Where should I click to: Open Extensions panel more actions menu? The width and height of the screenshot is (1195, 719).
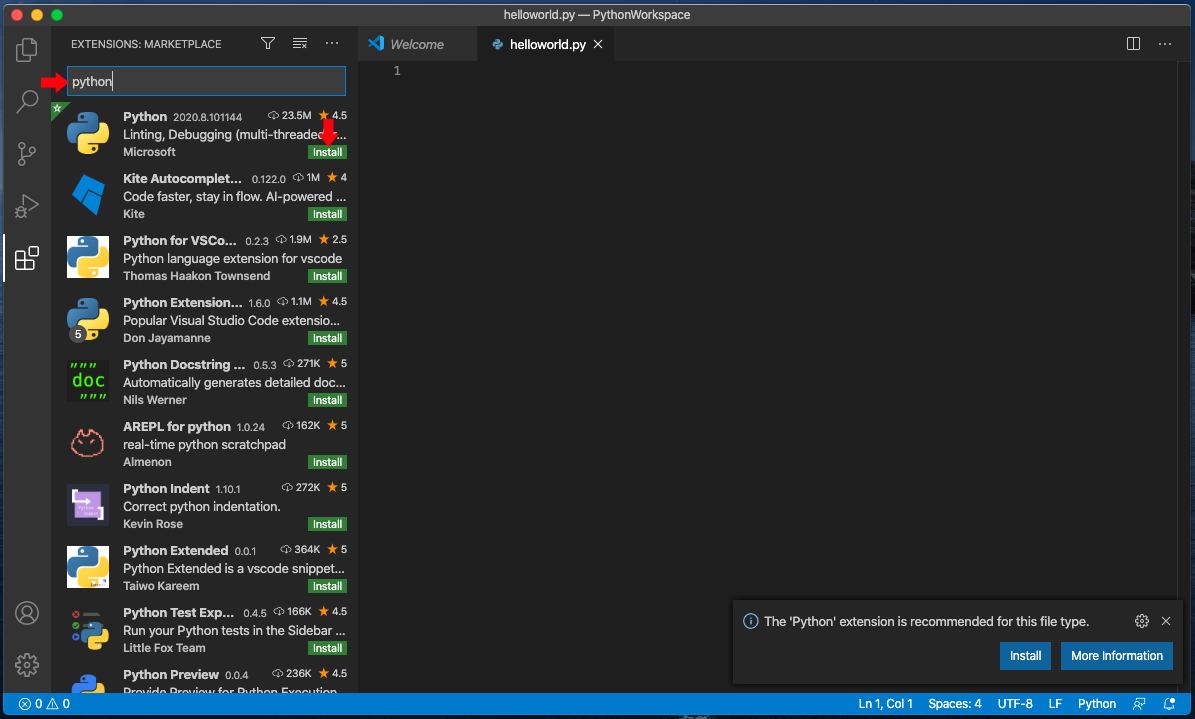[332, 43]
